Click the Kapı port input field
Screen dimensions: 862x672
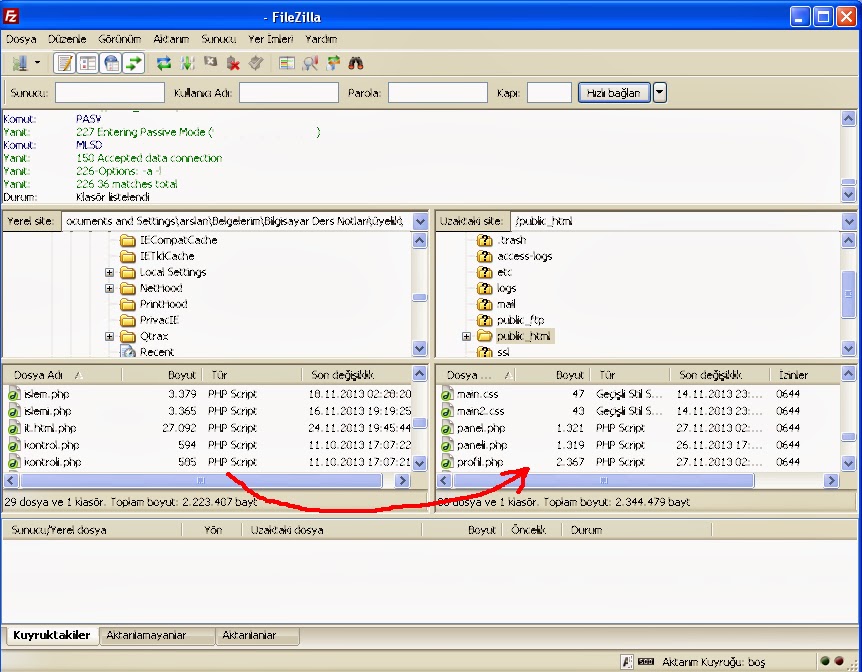[x=549, y=92]
